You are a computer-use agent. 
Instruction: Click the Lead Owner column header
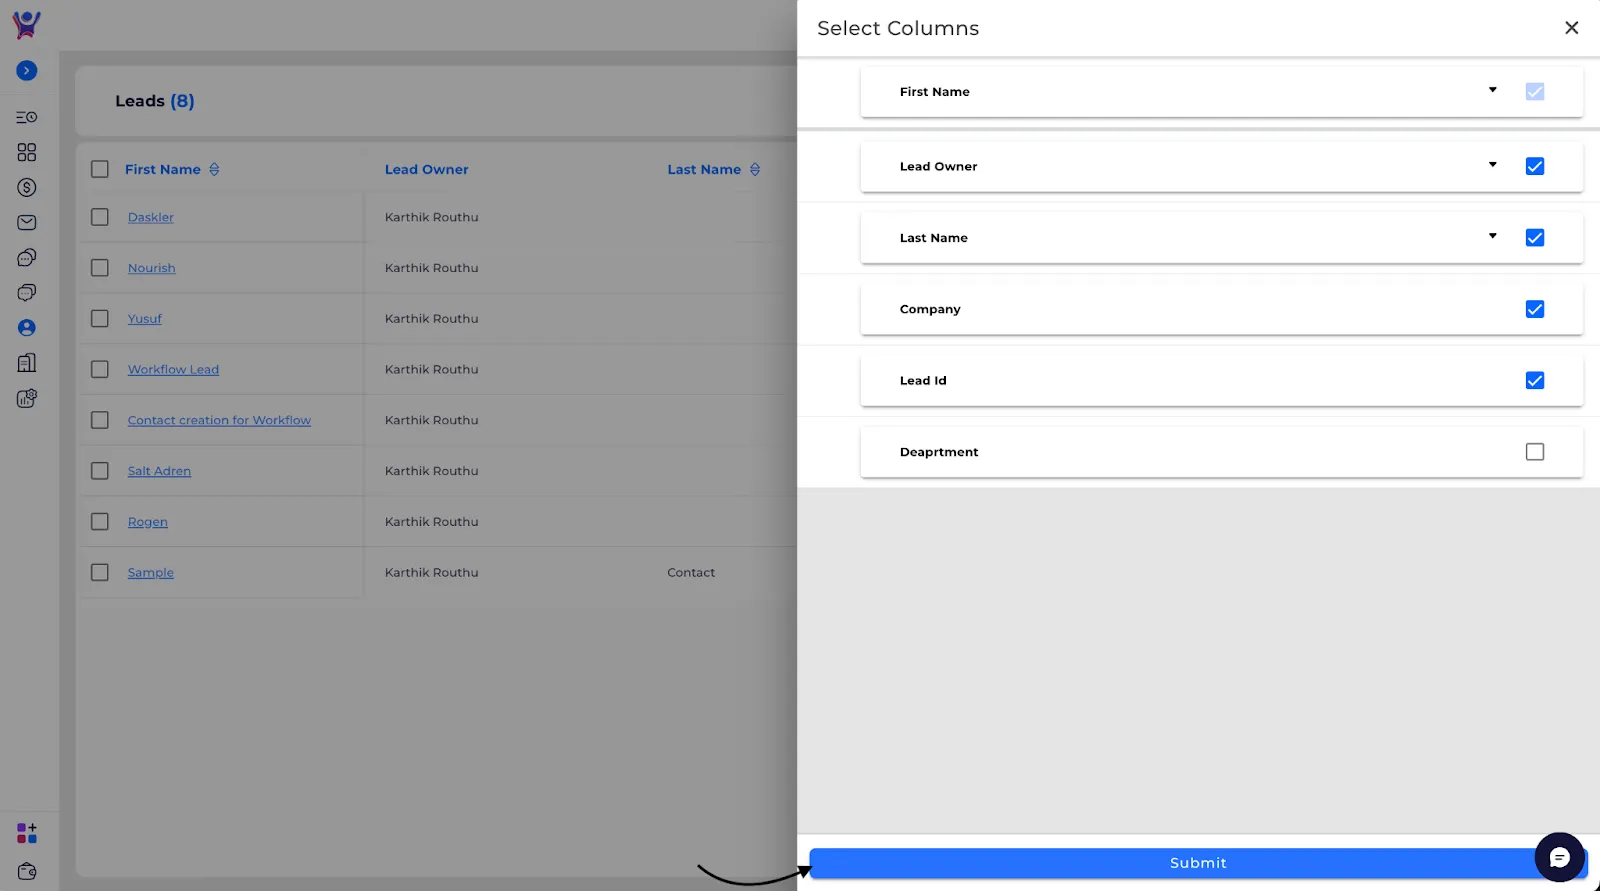point(426,169)
